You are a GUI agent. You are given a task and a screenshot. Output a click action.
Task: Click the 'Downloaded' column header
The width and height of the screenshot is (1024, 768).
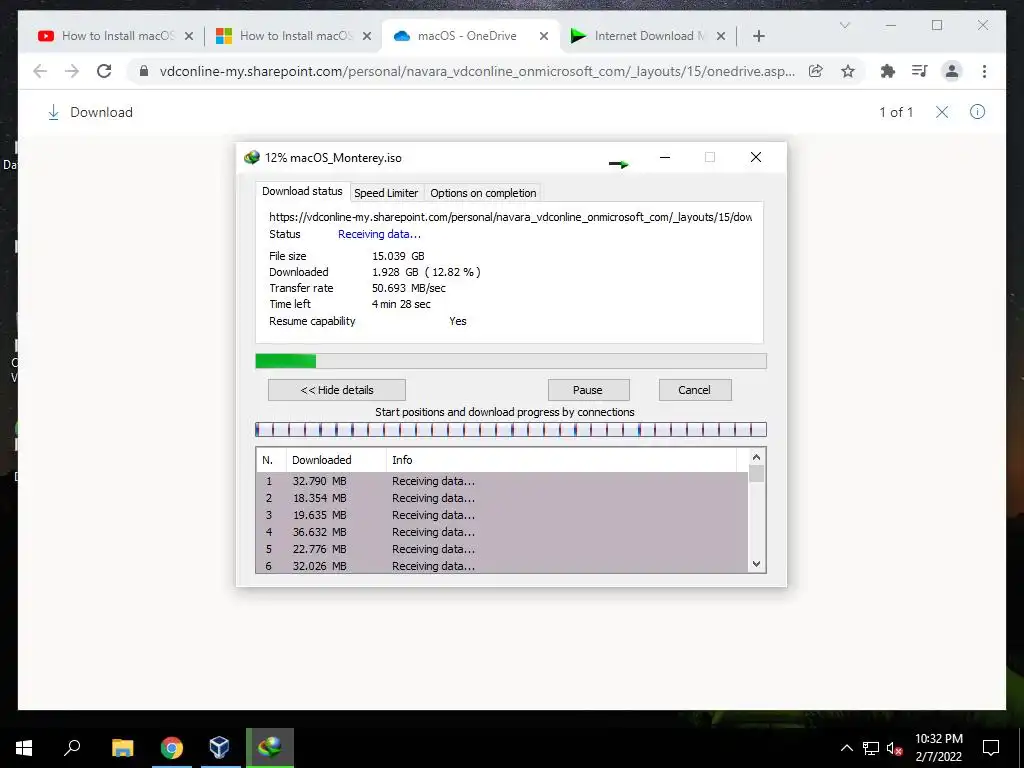click(336, 460)
